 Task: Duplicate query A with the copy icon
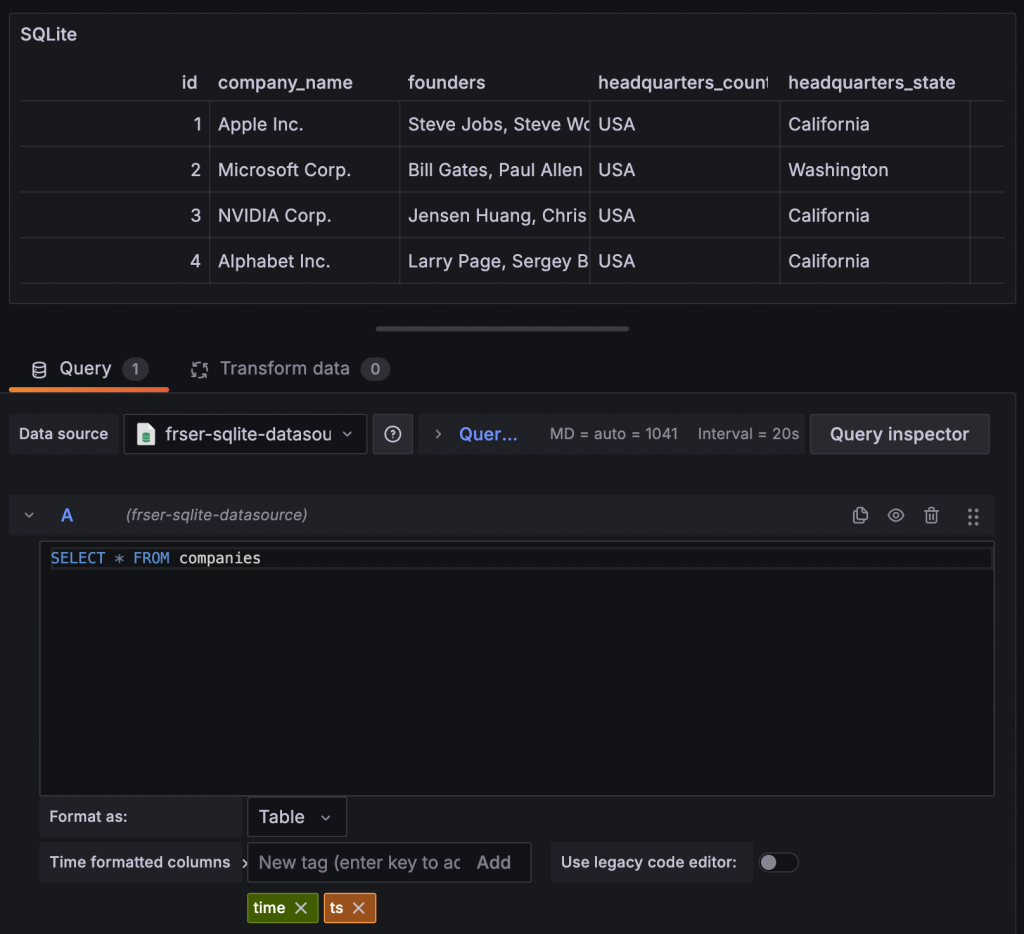point(860,515)
